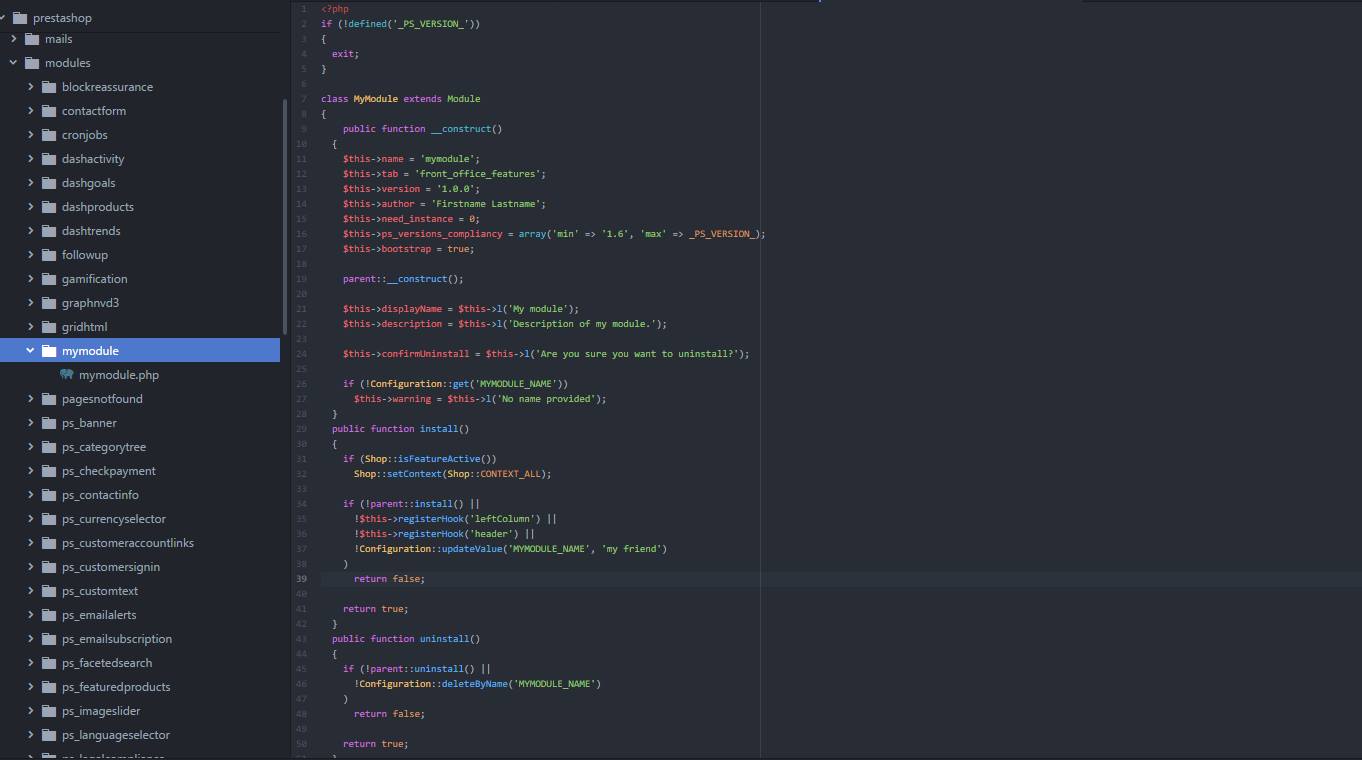Click the gridhtml folder icon
Image resolution: width=1362 pixels, height=760 pixels.
[49, 327]
